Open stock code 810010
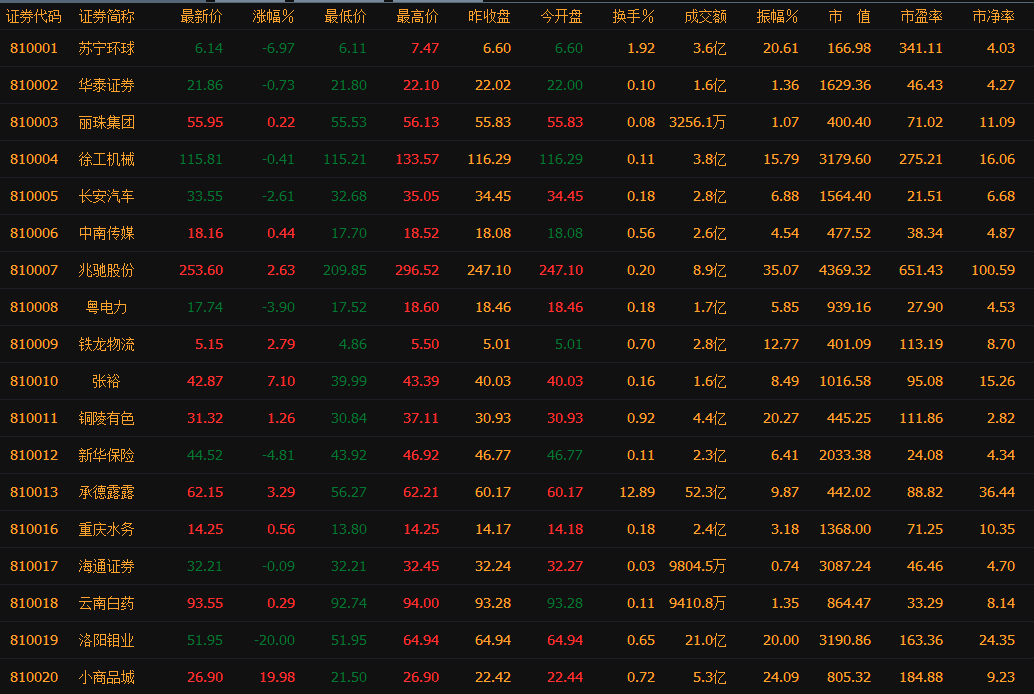This screenshot has height=694, width=1034. (34, 381)
